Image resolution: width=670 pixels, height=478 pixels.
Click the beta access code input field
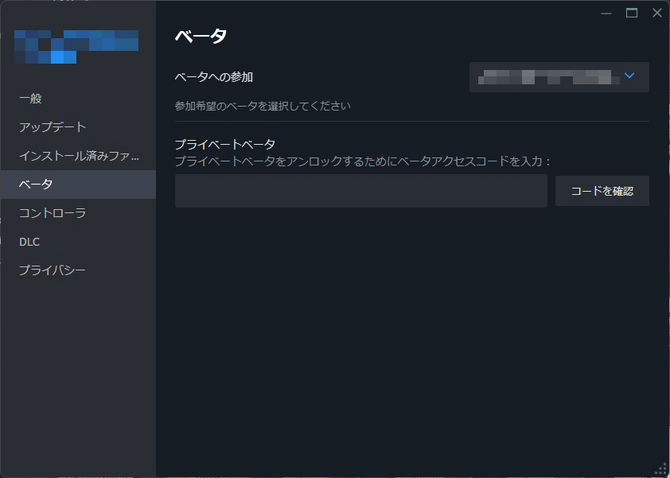coord(360,191)
